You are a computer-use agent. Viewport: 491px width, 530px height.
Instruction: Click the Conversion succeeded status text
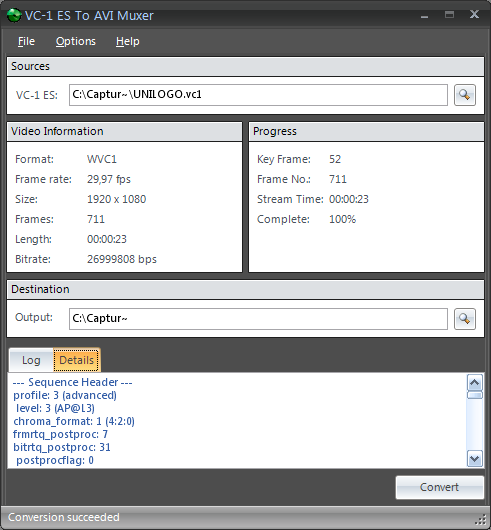[x=64, y=517]
